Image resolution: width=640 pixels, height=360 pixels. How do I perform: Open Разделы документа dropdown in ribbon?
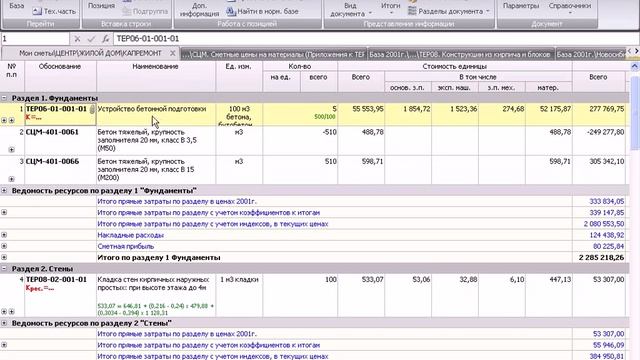450,11
